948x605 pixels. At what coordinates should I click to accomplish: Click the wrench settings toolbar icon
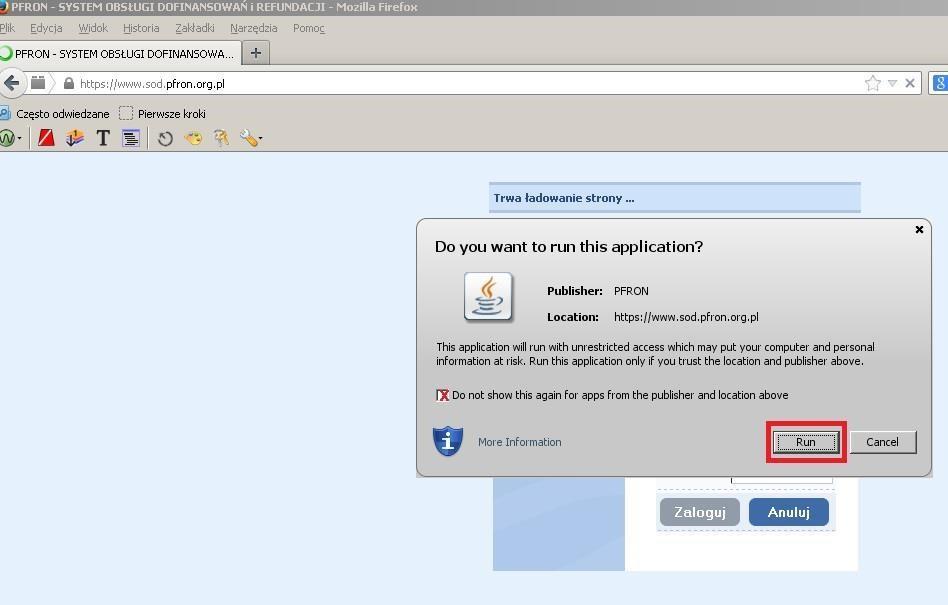click(248, 138)
